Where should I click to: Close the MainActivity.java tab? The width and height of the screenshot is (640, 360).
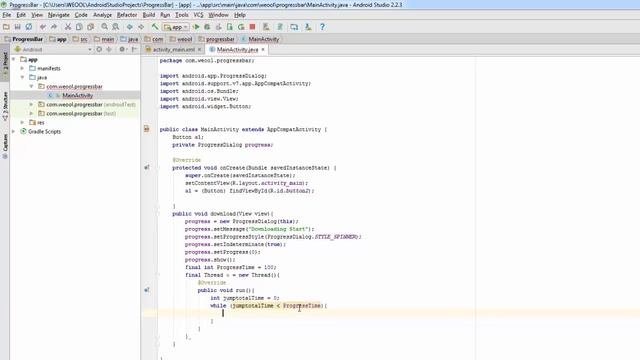pos(263,49)
